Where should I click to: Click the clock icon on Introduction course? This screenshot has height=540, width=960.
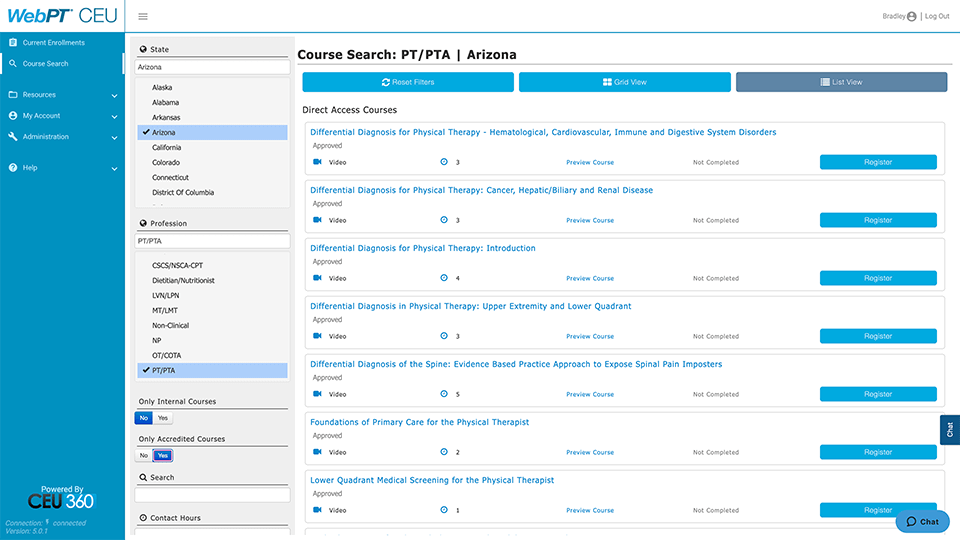tap(444, 278)
